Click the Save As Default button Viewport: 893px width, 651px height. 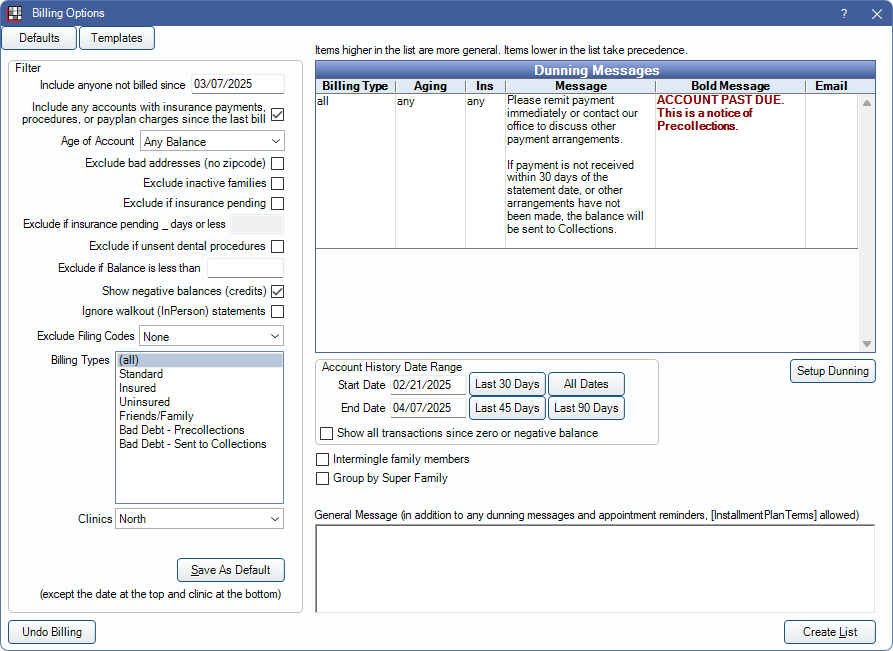pyautogui.click(x=231, y=570)
